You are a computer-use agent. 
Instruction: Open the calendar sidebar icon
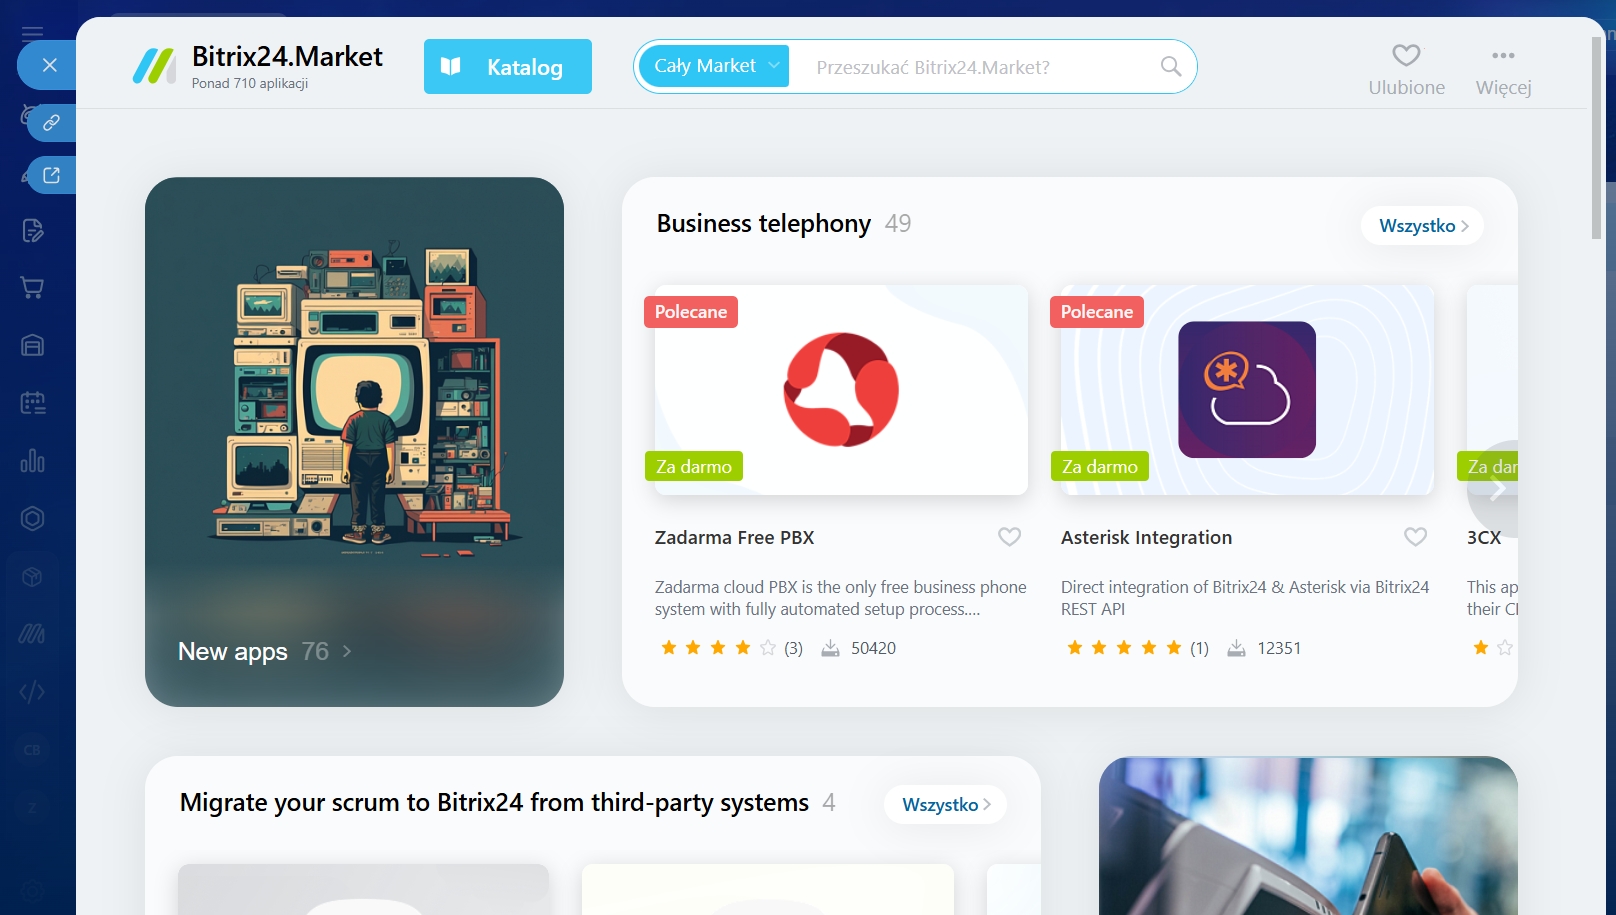coord(32,403)
